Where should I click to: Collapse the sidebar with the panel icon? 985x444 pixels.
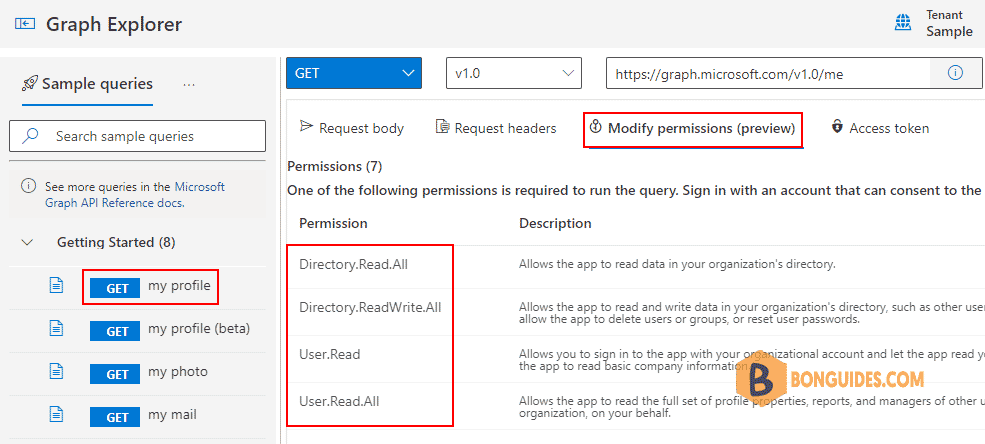[24, 24]
